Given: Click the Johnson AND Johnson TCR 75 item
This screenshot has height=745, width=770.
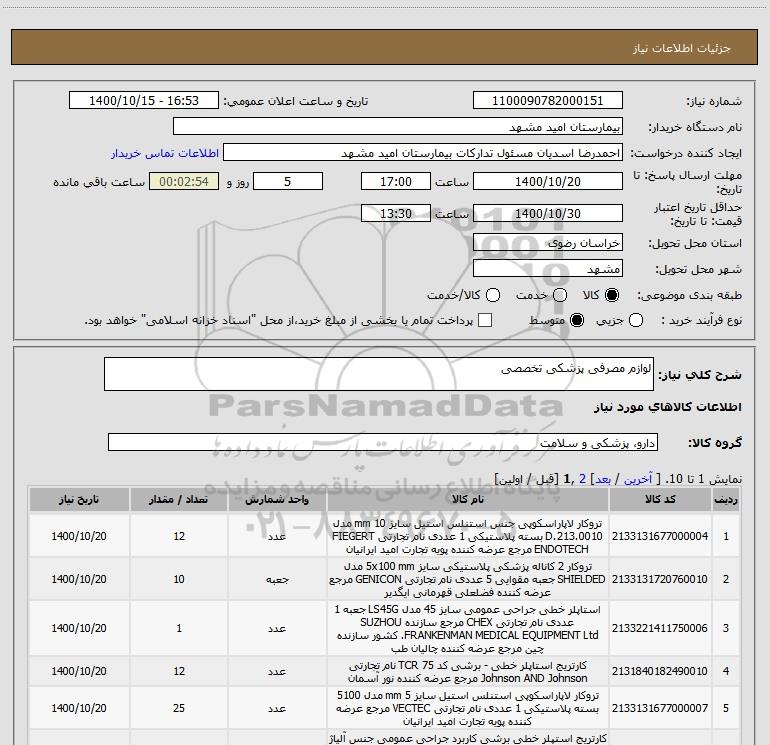Looking at the screenshot, I should point(468,671).
